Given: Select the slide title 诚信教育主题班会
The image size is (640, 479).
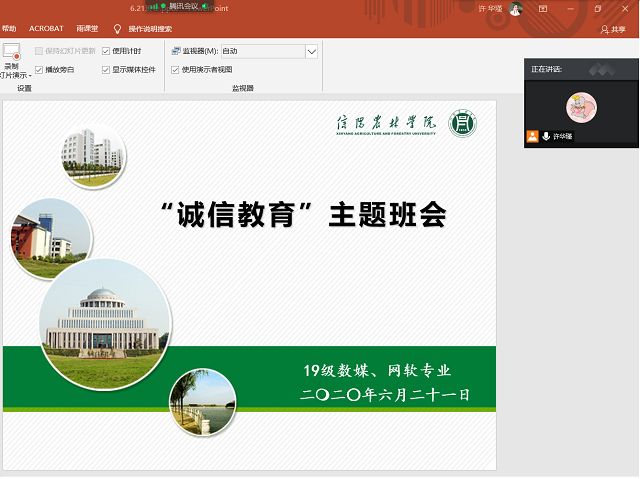Looking at the screenshot, I should (303, 214).
